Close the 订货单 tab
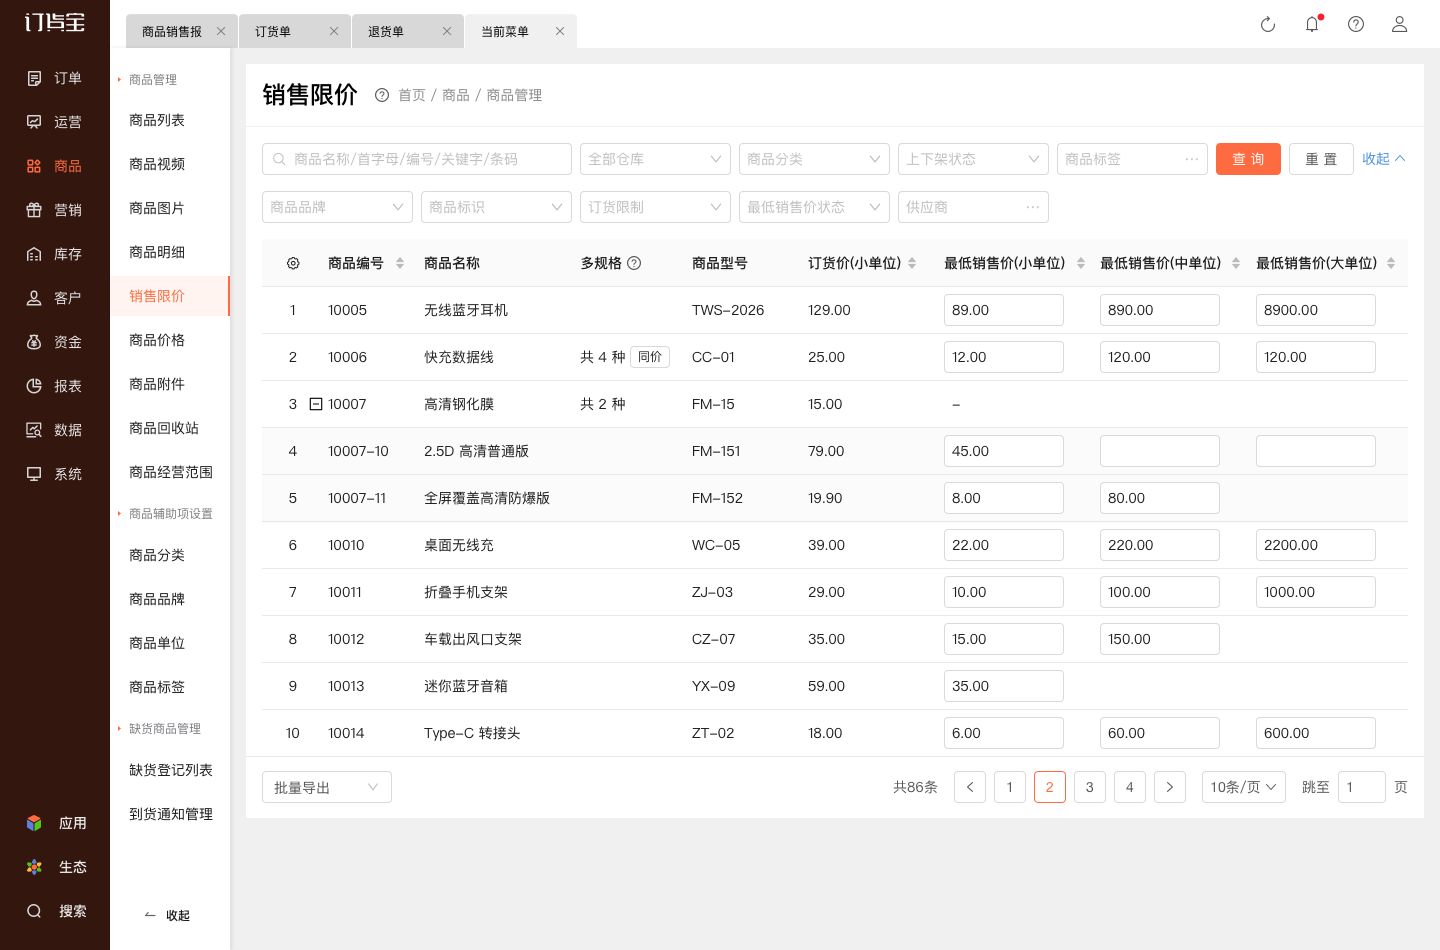Image resolution: width=1440 pixels, height=950 pixels. (x=334, y=31)
